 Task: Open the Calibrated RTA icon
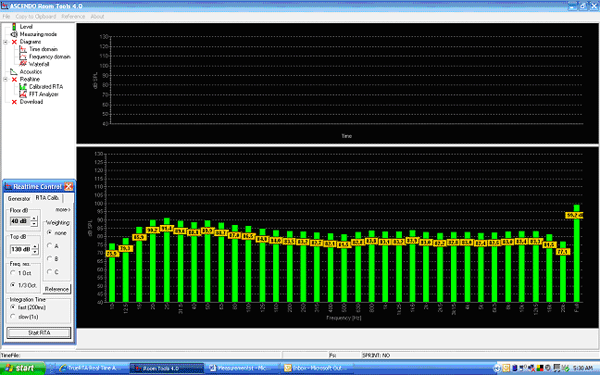click(23, 87)
